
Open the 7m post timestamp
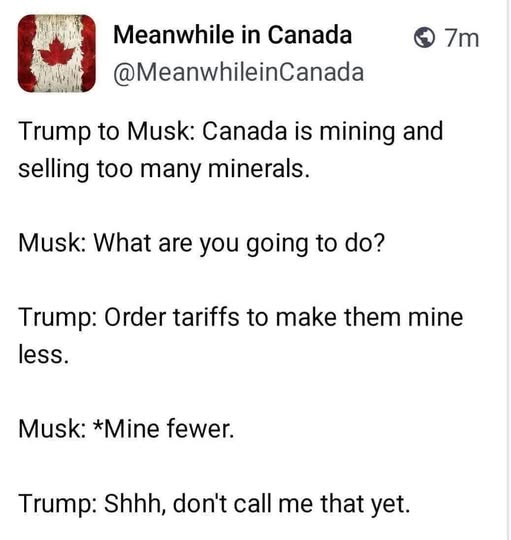point(461,38)
